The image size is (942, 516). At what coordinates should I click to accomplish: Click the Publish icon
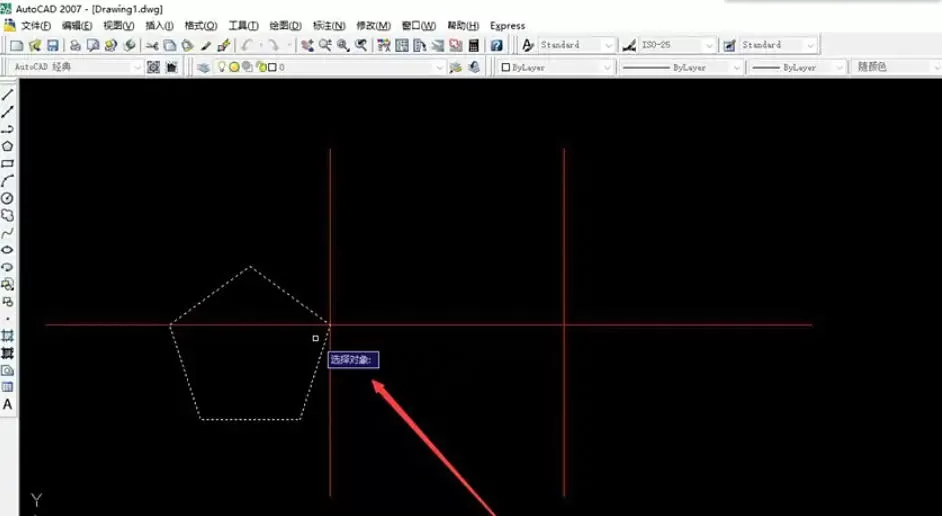(x=111, y=45)
